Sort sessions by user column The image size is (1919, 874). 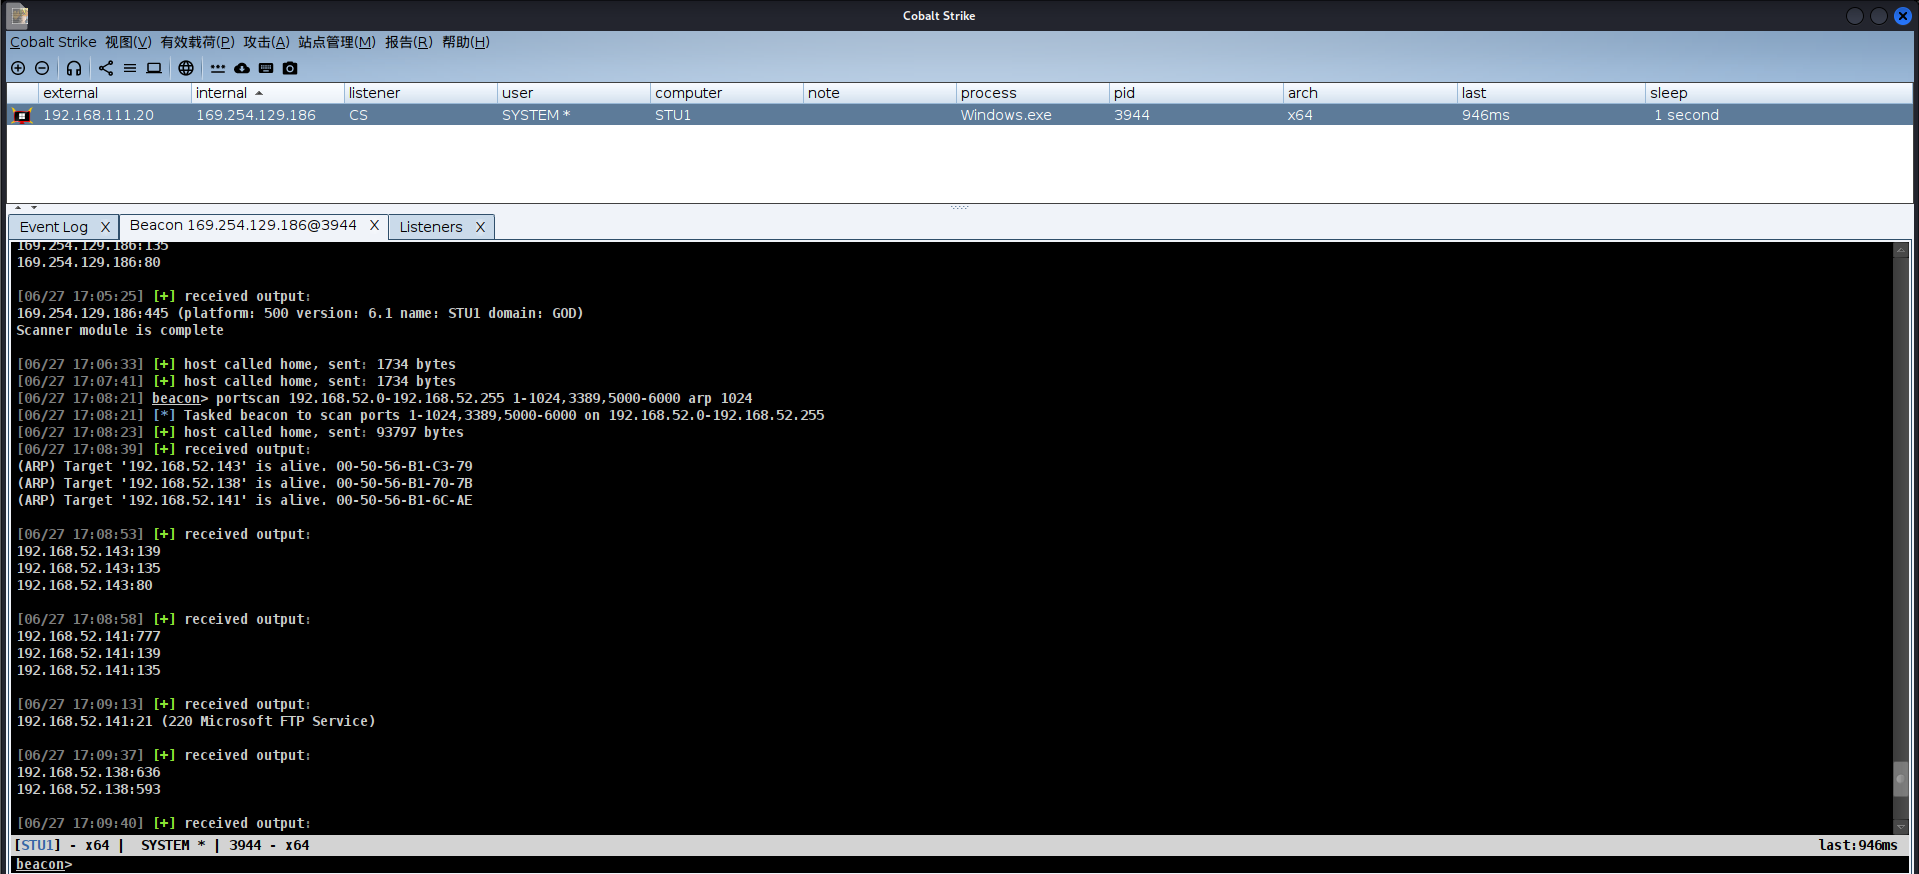coord(573,93)
